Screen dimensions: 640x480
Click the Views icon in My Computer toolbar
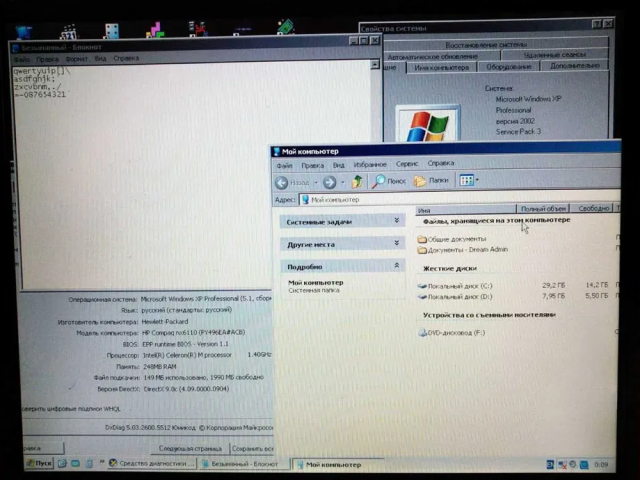pyautogui.click(x=466, y=180)
